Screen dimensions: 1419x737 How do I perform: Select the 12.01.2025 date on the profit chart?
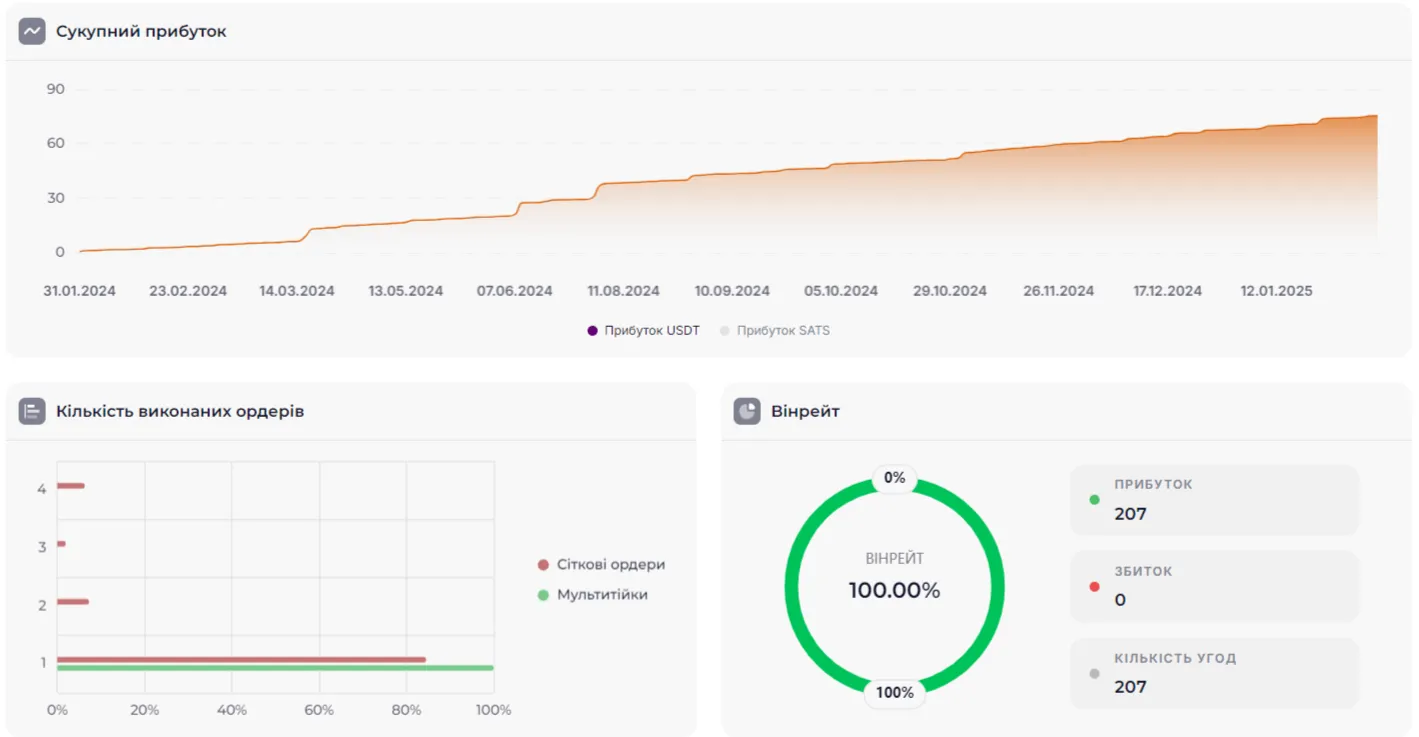coord(1276,291)
